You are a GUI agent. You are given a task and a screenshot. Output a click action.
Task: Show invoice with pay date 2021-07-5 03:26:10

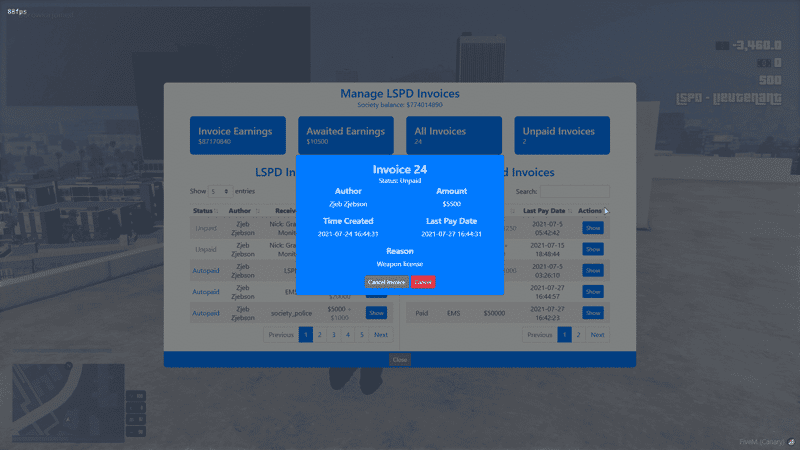[593, 270]
